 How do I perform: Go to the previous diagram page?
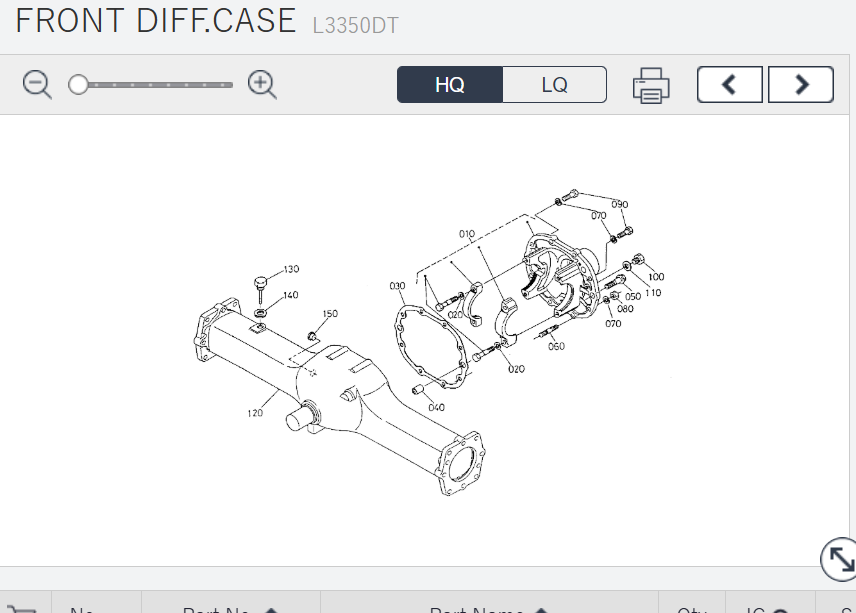point(729,85)
